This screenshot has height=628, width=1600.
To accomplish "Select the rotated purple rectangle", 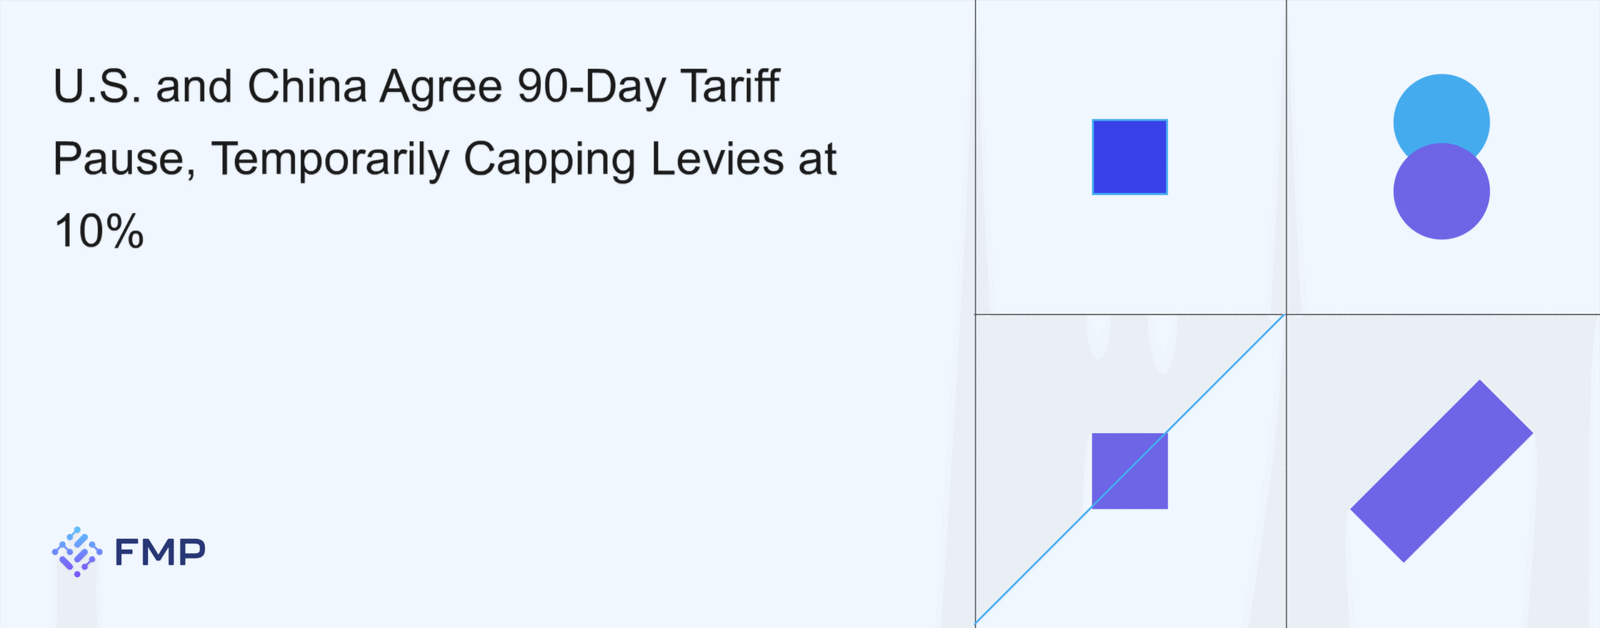I will click(x=1441, y=471).
